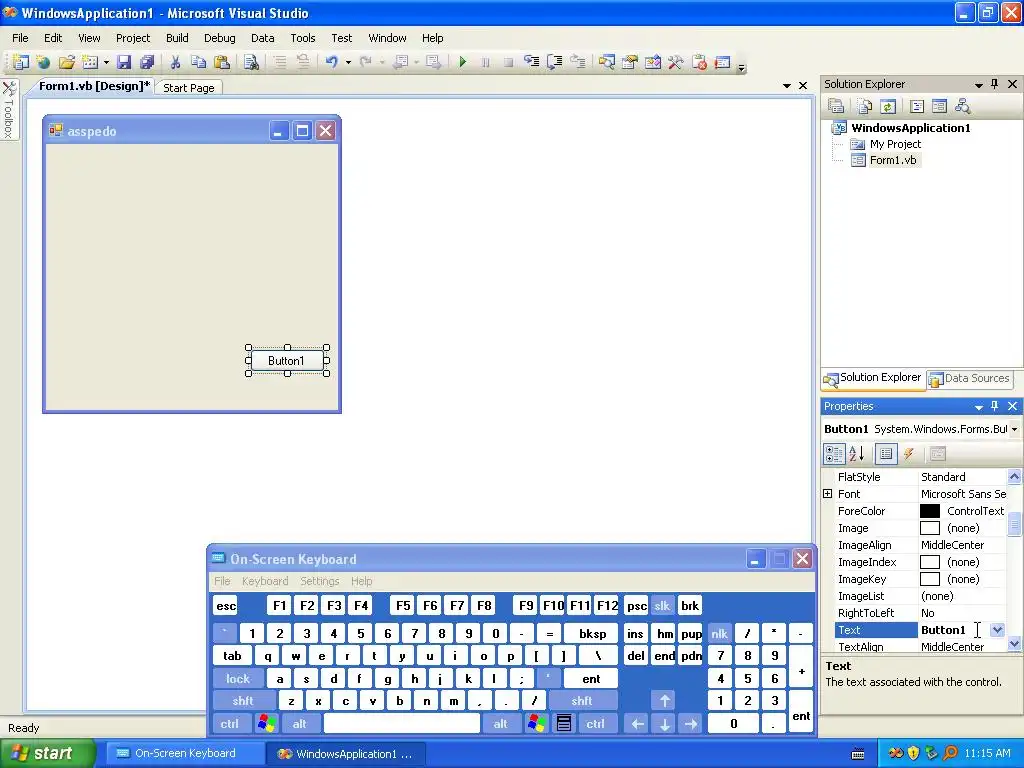Click the Copy toolbar icon
Screen dimensions: 1024x768
[x=199, y=62]
